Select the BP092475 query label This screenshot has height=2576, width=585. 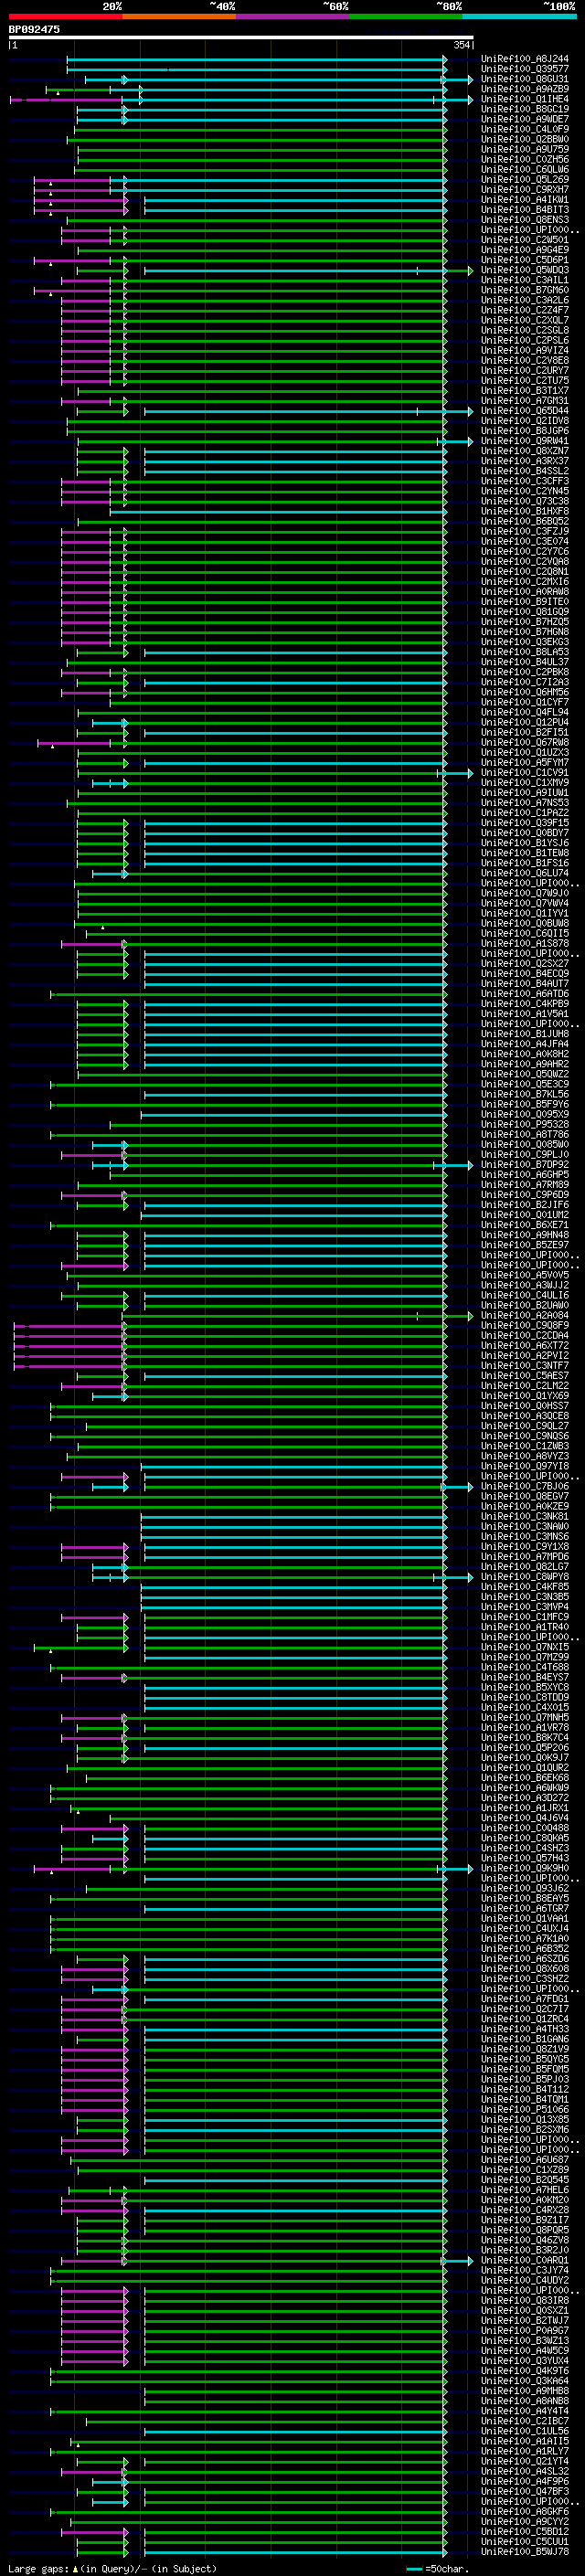[34, 30]
